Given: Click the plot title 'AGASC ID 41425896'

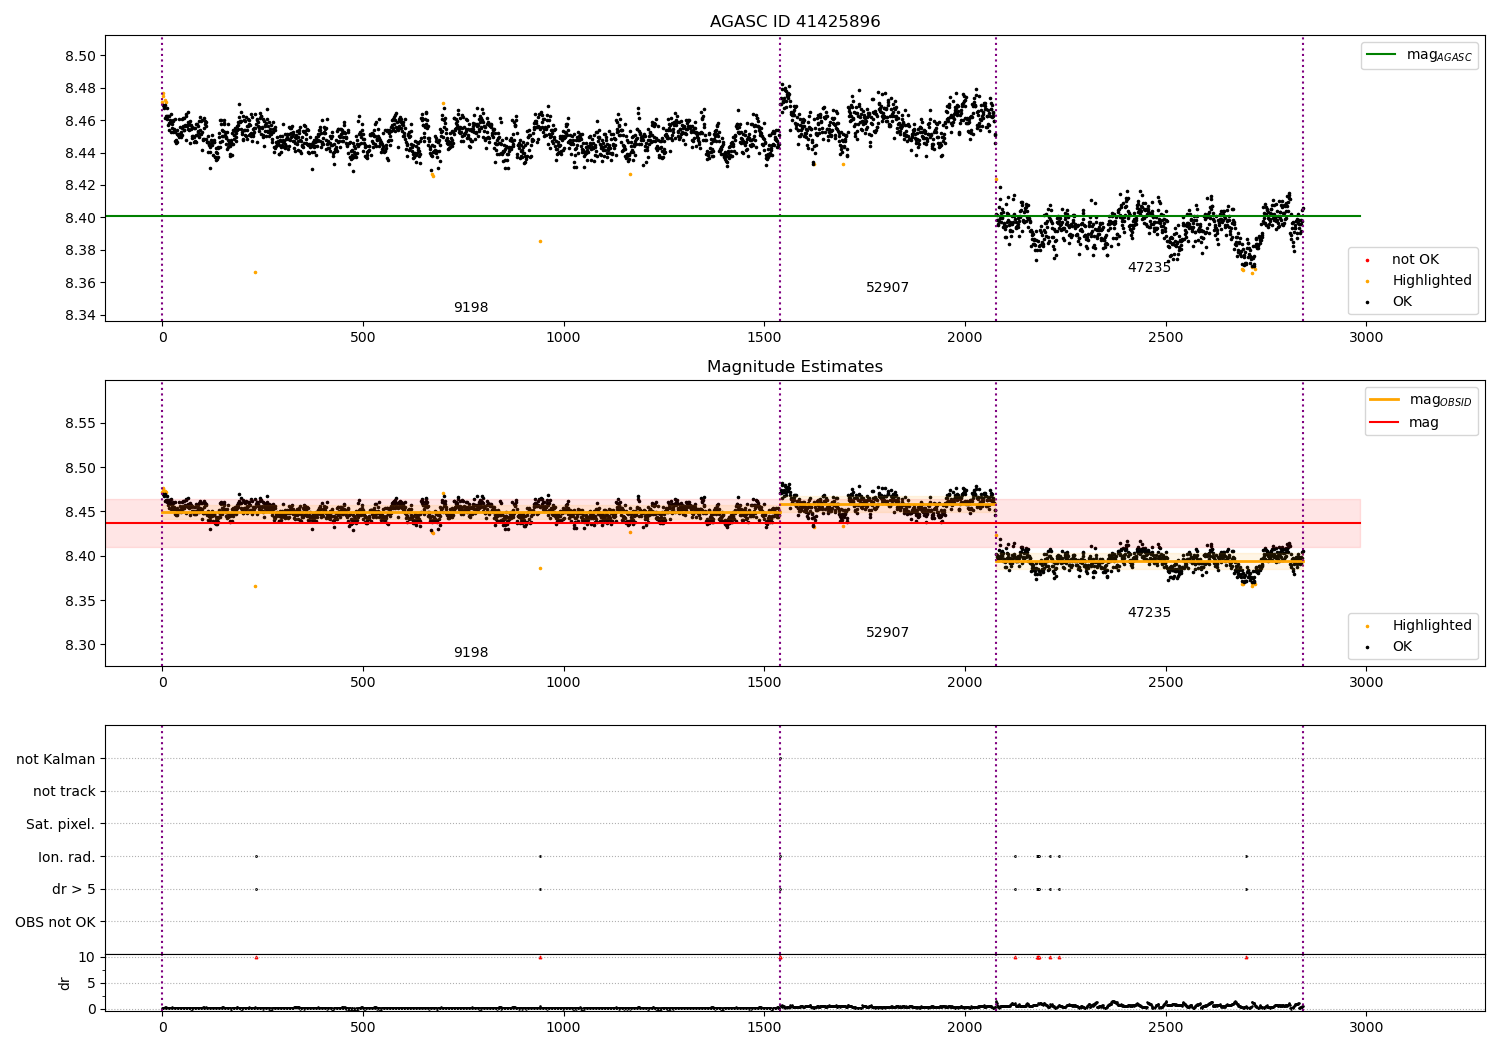Looking at the screenshot, I should (x=795, y=21).
